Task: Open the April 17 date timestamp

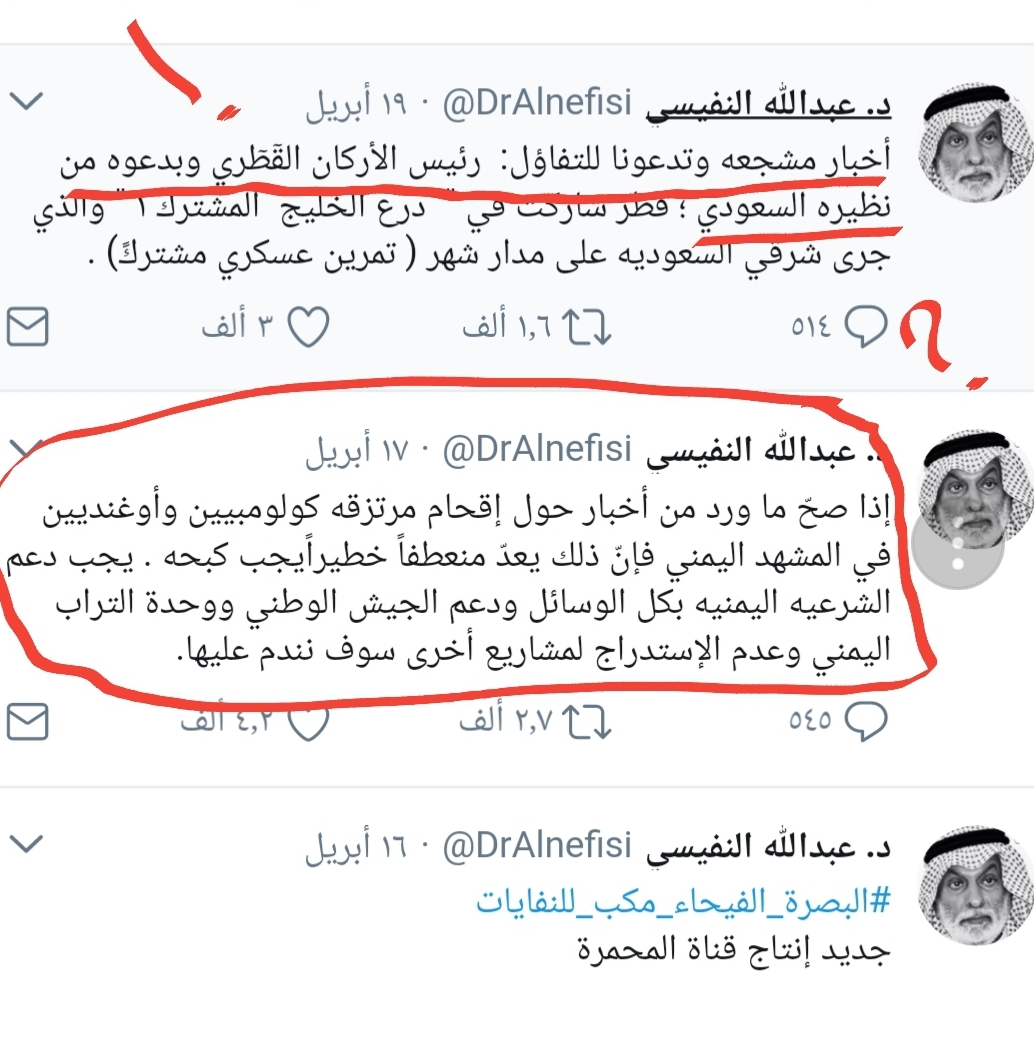Action: [x=356, y=451]
